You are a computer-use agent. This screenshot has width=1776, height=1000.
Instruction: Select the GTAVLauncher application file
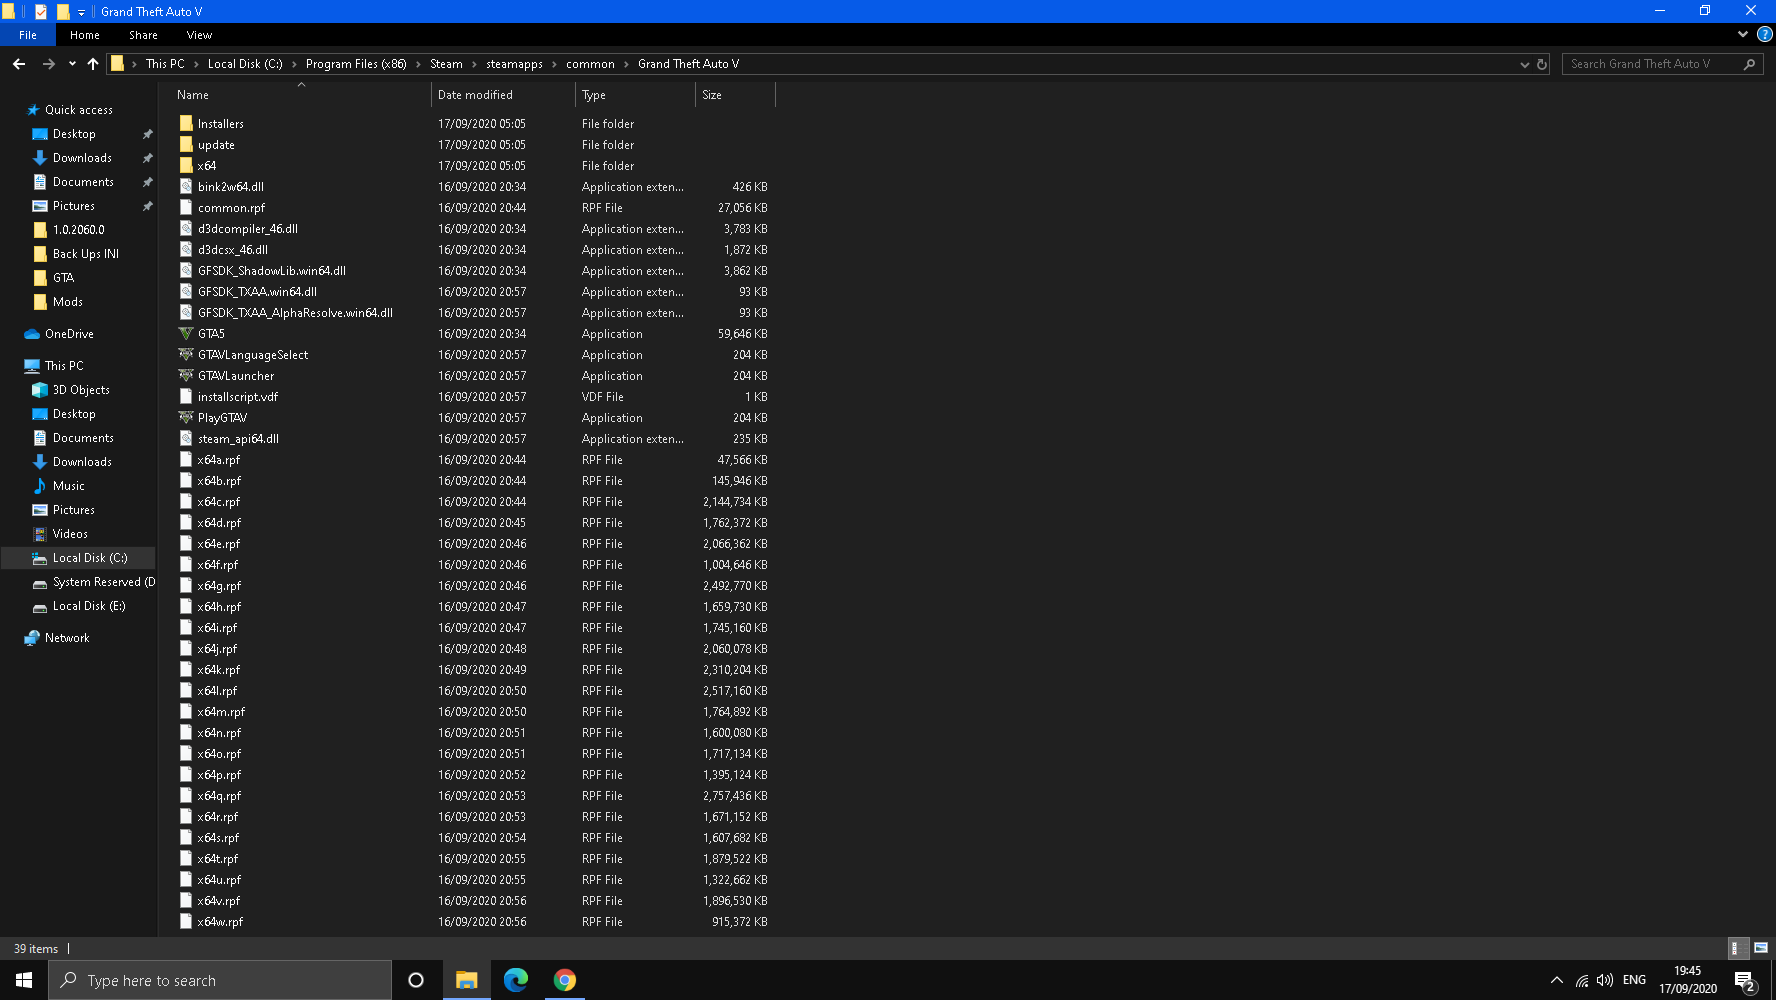click(x=236, y=376)
